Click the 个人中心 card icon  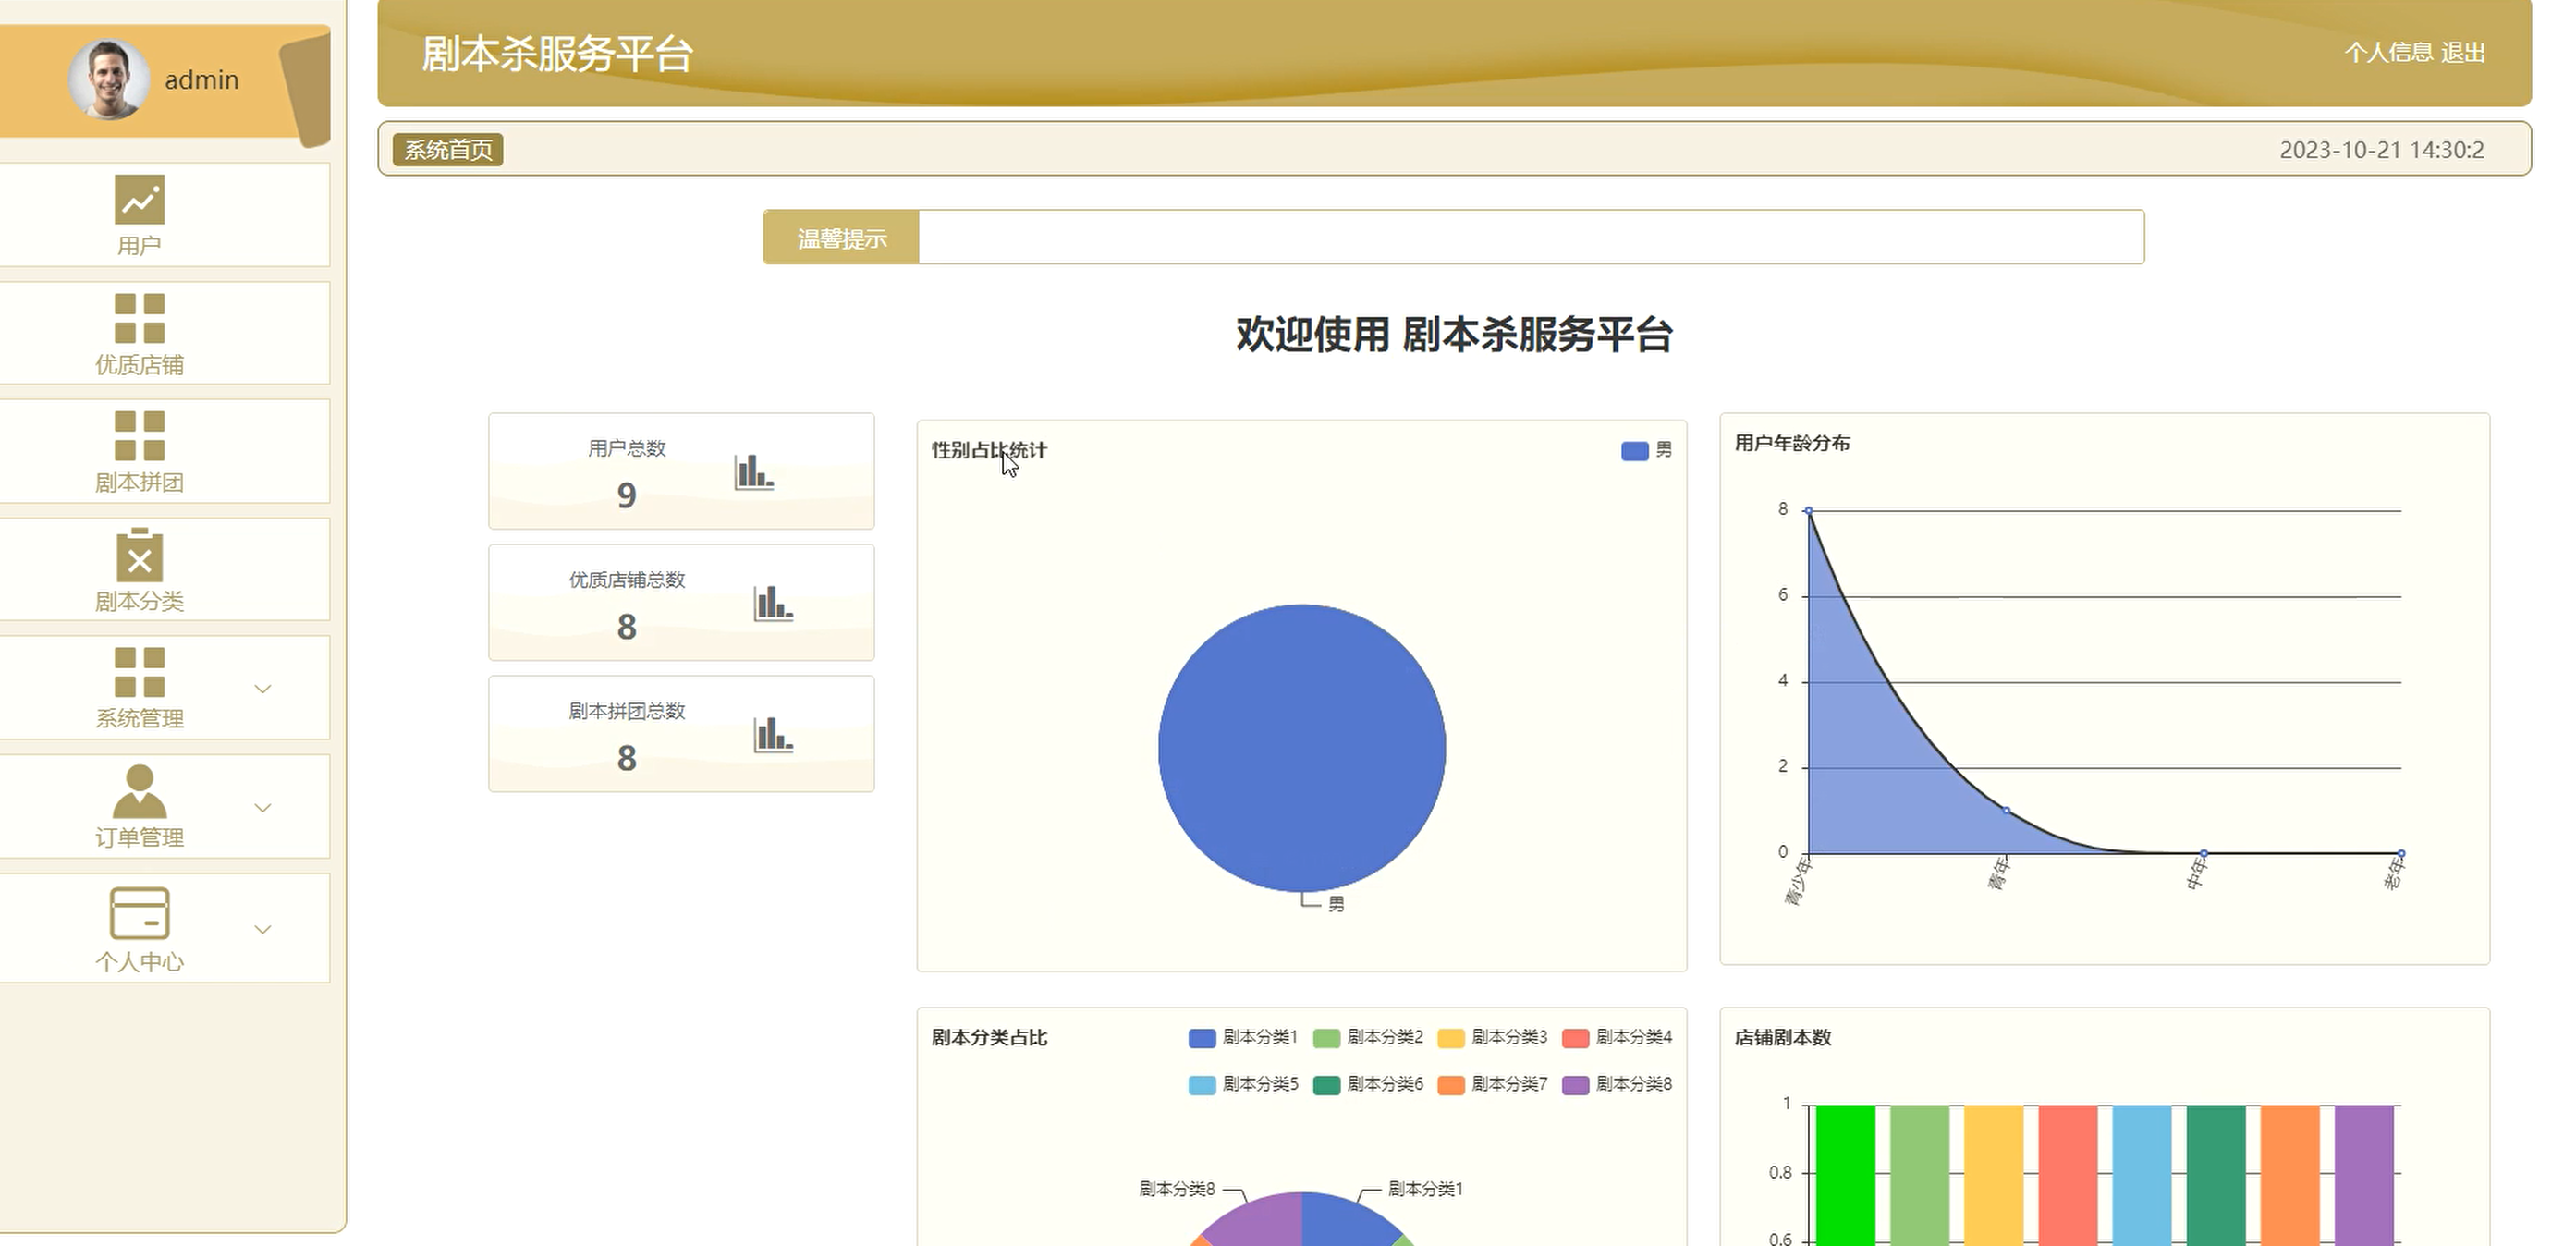tap(139, 913)
